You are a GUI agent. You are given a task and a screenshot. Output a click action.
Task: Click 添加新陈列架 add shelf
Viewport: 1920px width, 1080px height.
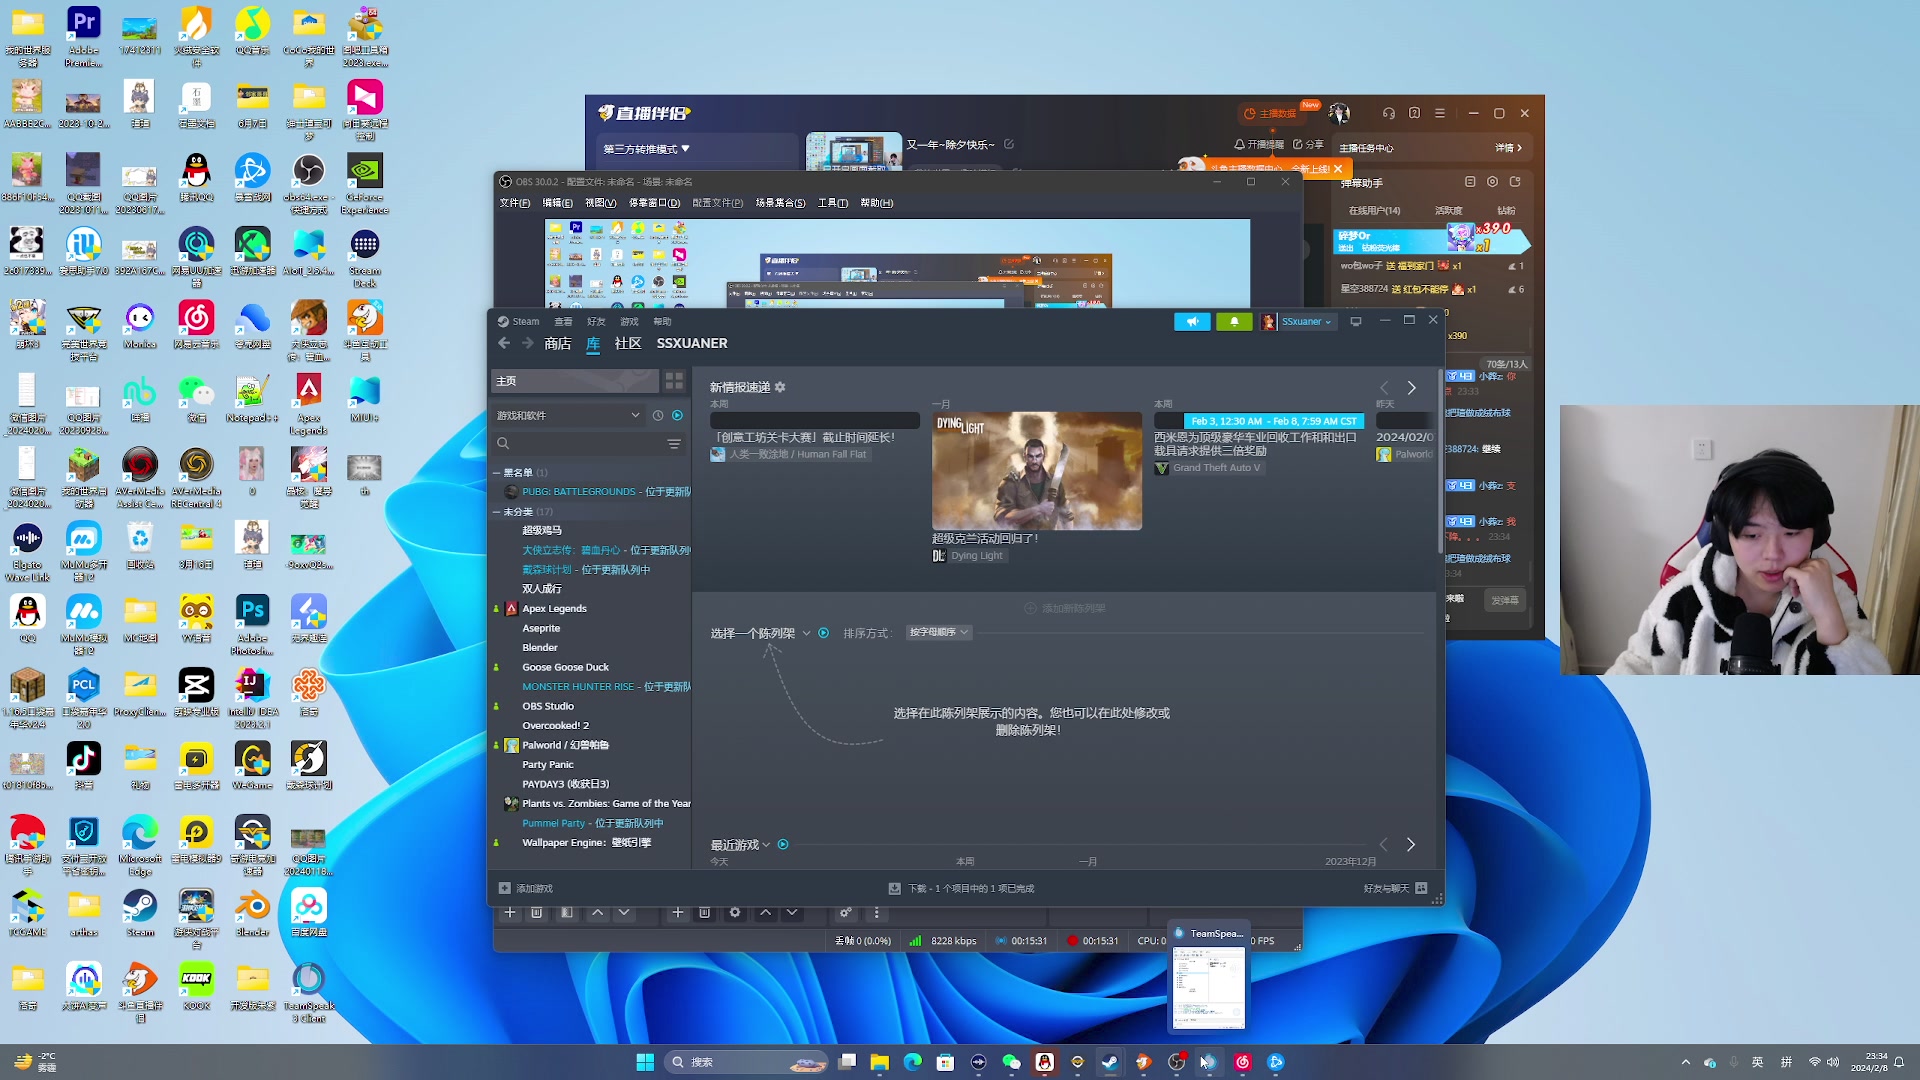click(x=1065, y=608)
